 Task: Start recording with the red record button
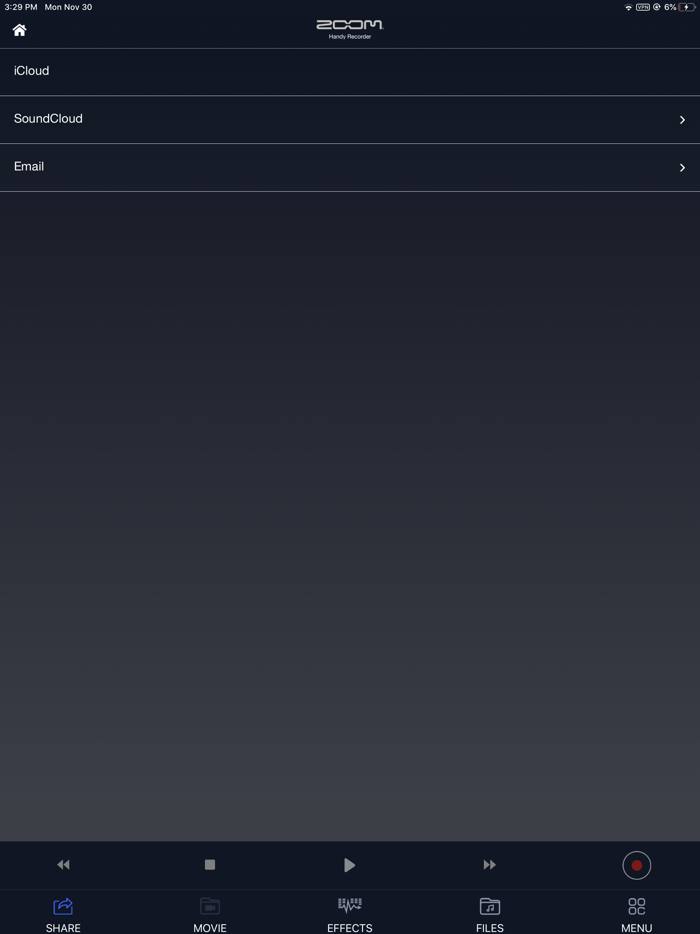click(x=636, y=865)
